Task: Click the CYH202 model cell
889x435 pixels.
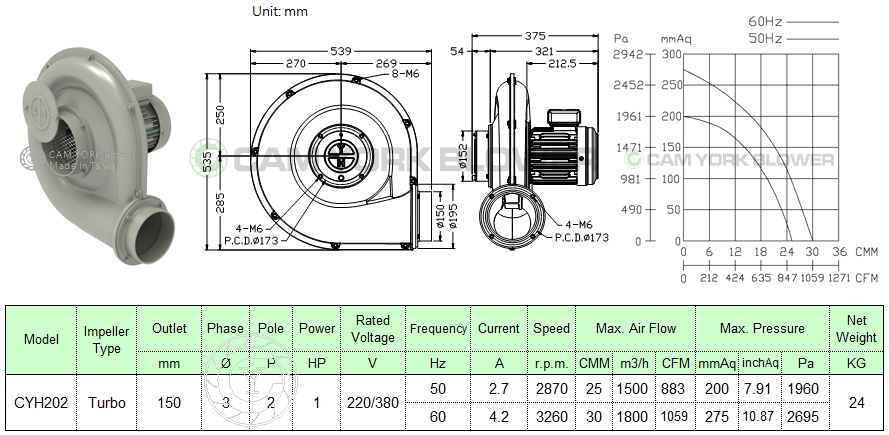Action: click(x=41, y=403)
